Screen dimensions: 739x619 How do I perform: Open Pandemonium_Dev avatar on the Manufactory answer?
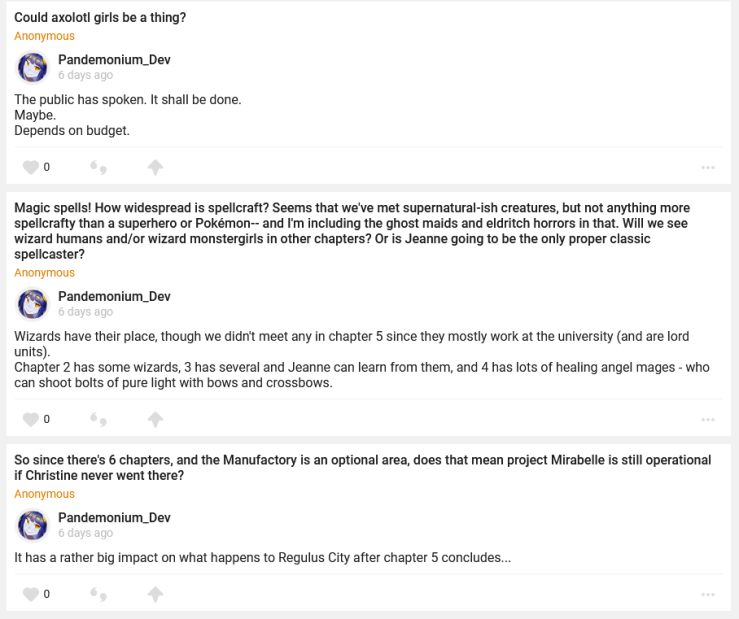tap(33, 524)
